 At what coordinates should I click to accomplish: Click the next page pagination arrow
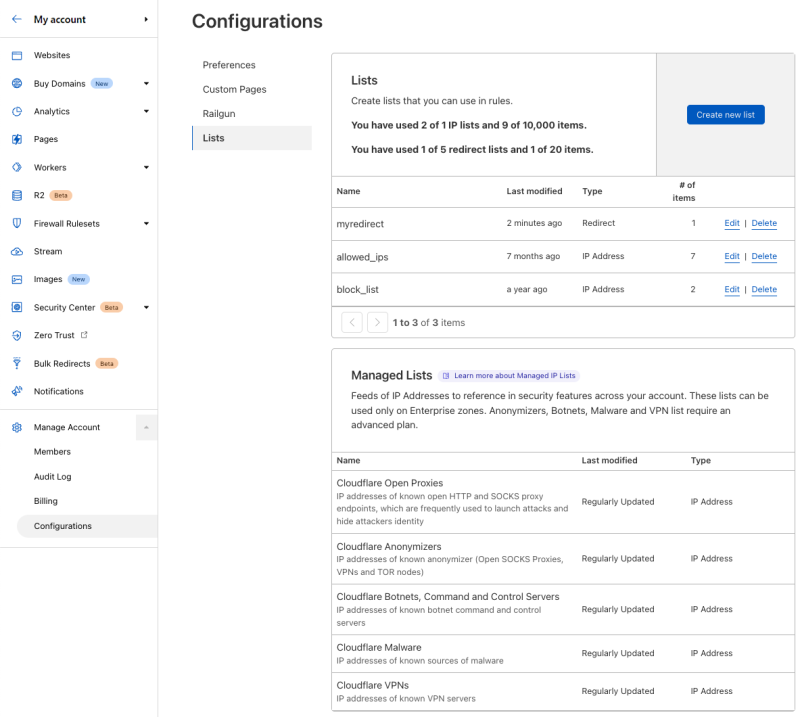(377, 322)
